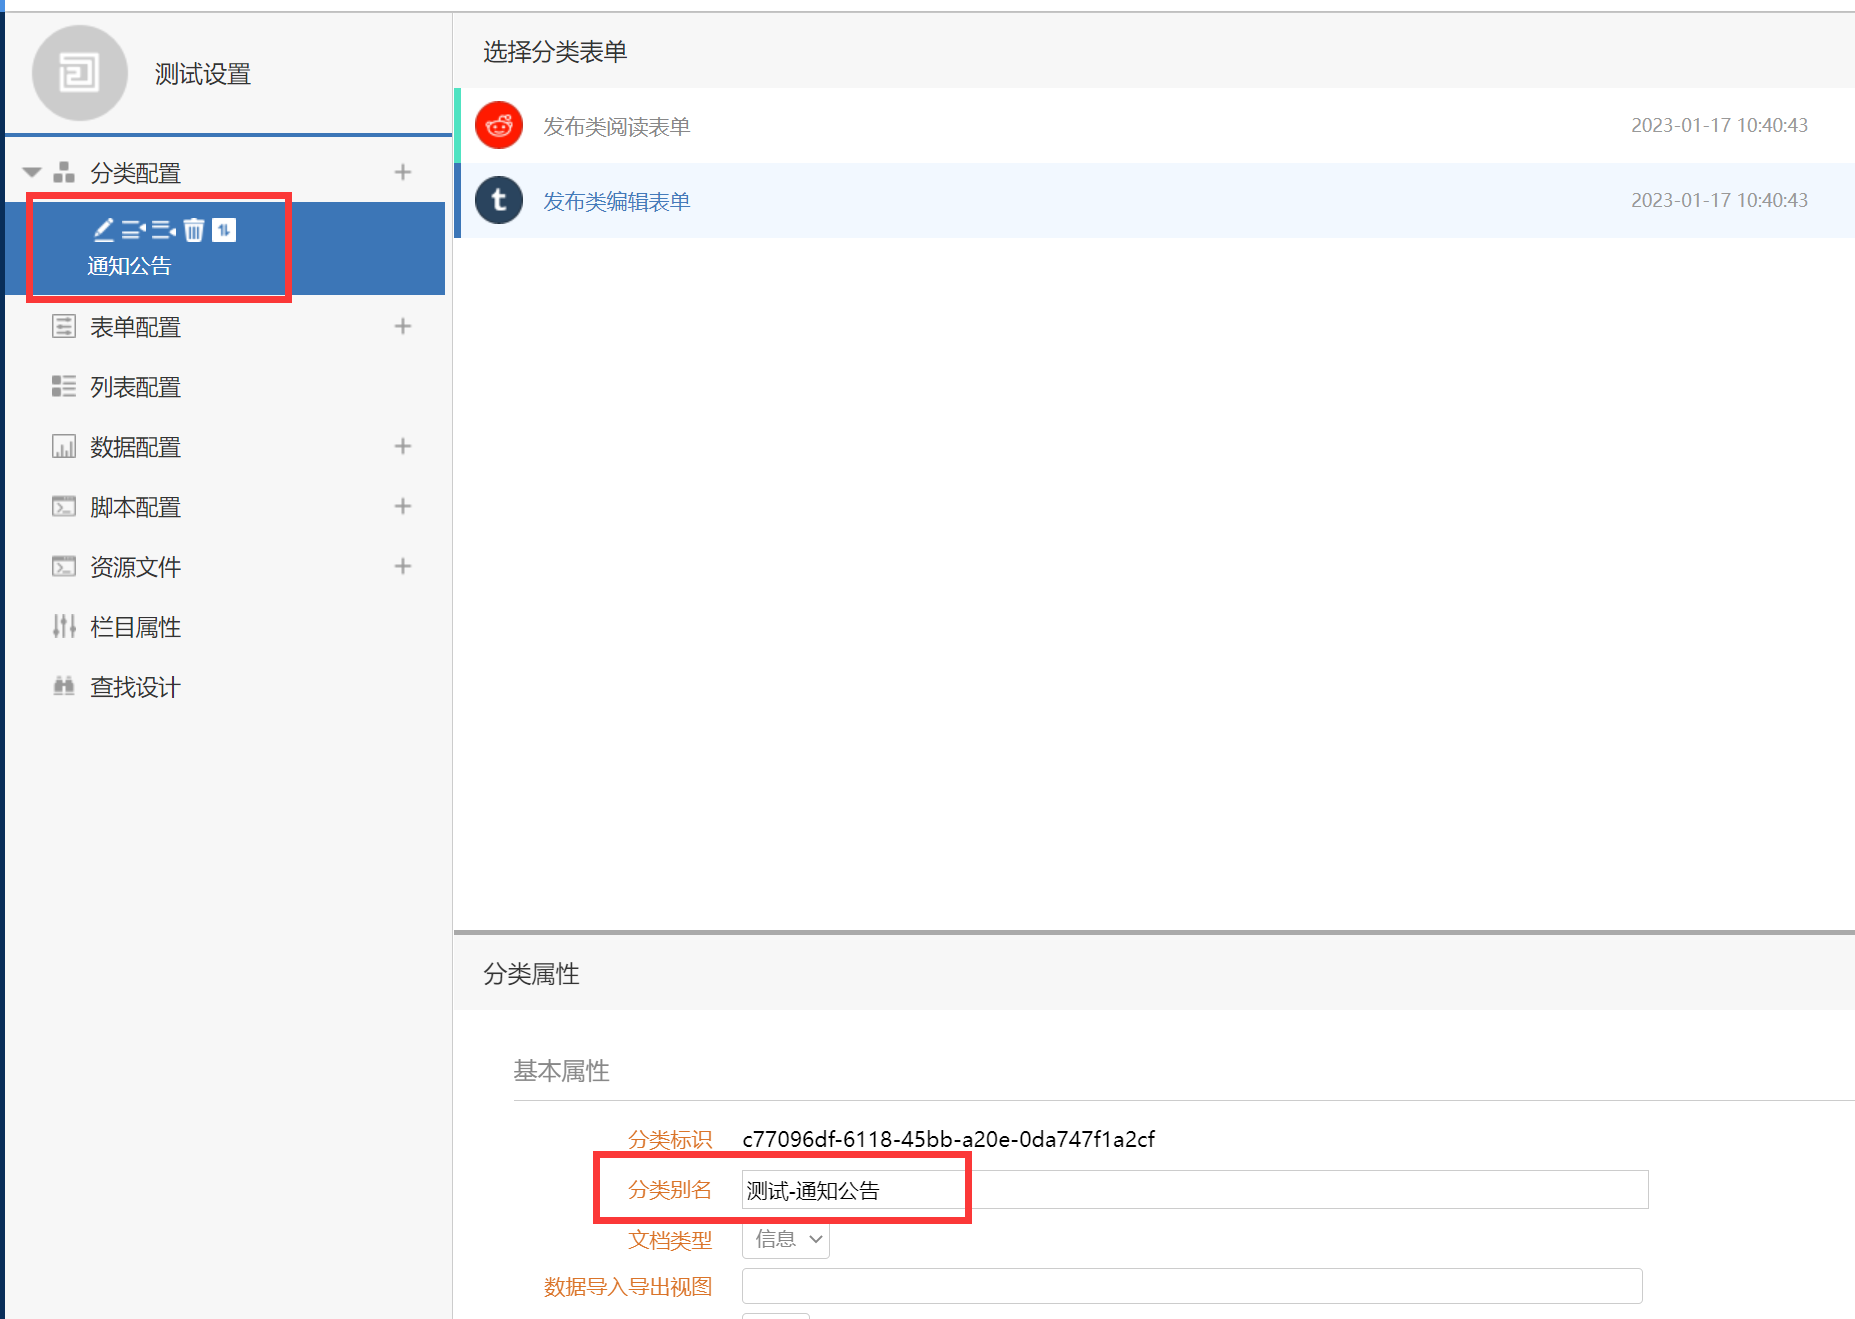Click the 分类配置 blocks icon
1855x1319 pixels.
[64, 172]
